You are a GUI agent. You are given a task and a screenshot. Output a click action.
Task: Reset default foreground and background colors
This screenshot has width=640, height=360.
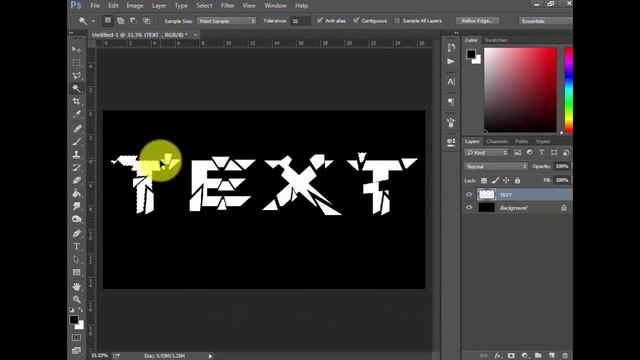72,310
